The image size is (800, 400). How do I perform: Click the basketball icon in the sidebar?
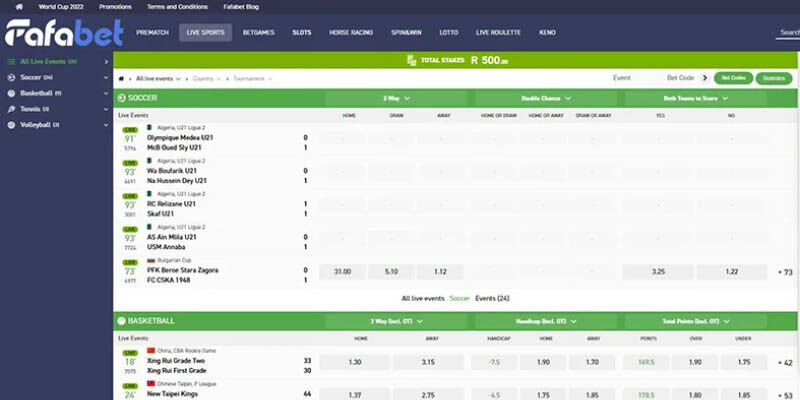coord(11,93)
